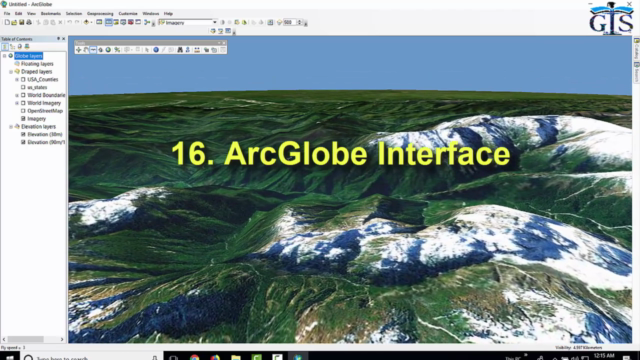
Task: Open the Geoprocessing menu
Action: 100,13
